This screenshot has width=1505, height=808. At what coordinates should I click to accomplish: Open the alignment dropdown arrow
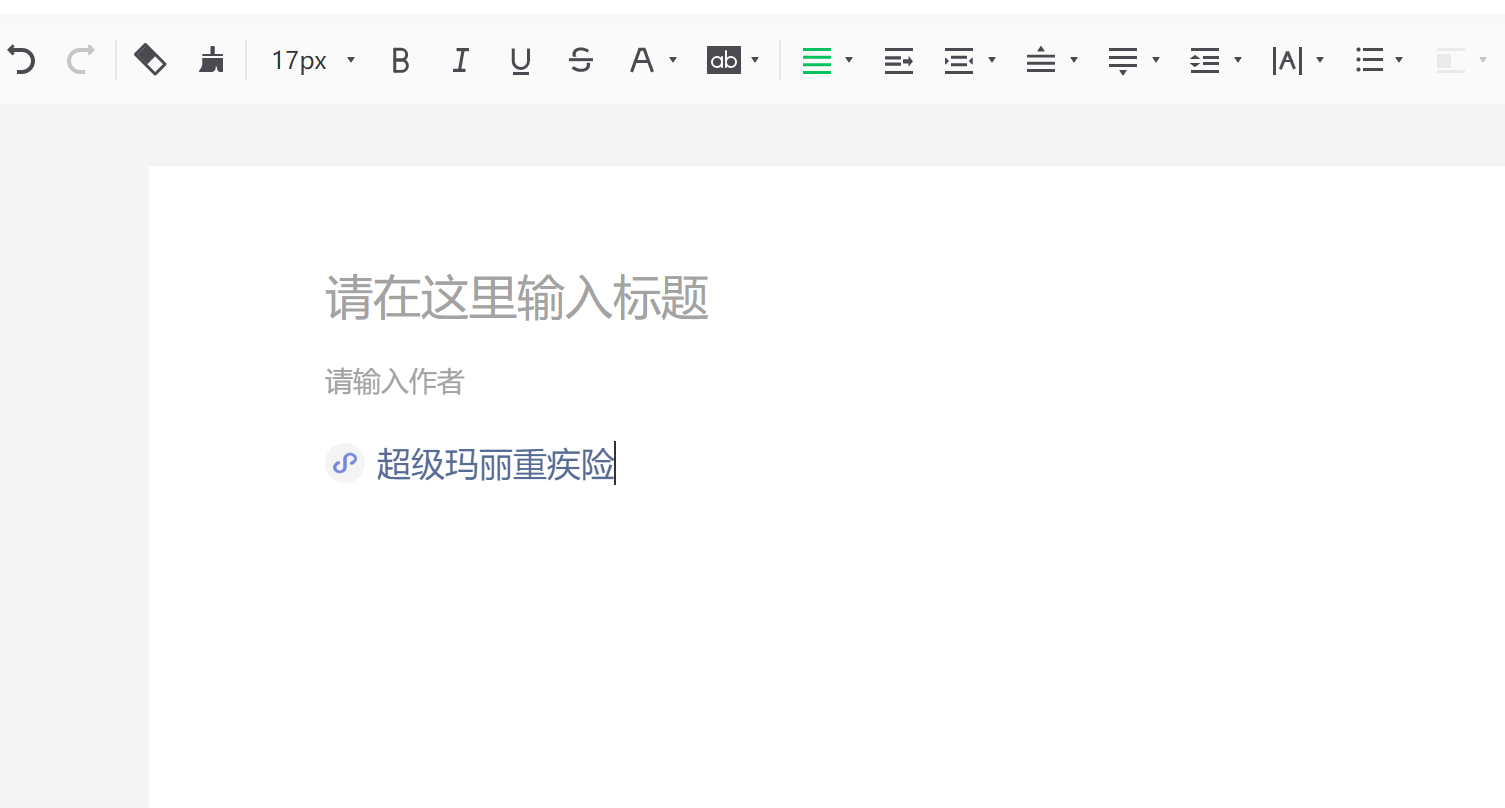point(849,60)
